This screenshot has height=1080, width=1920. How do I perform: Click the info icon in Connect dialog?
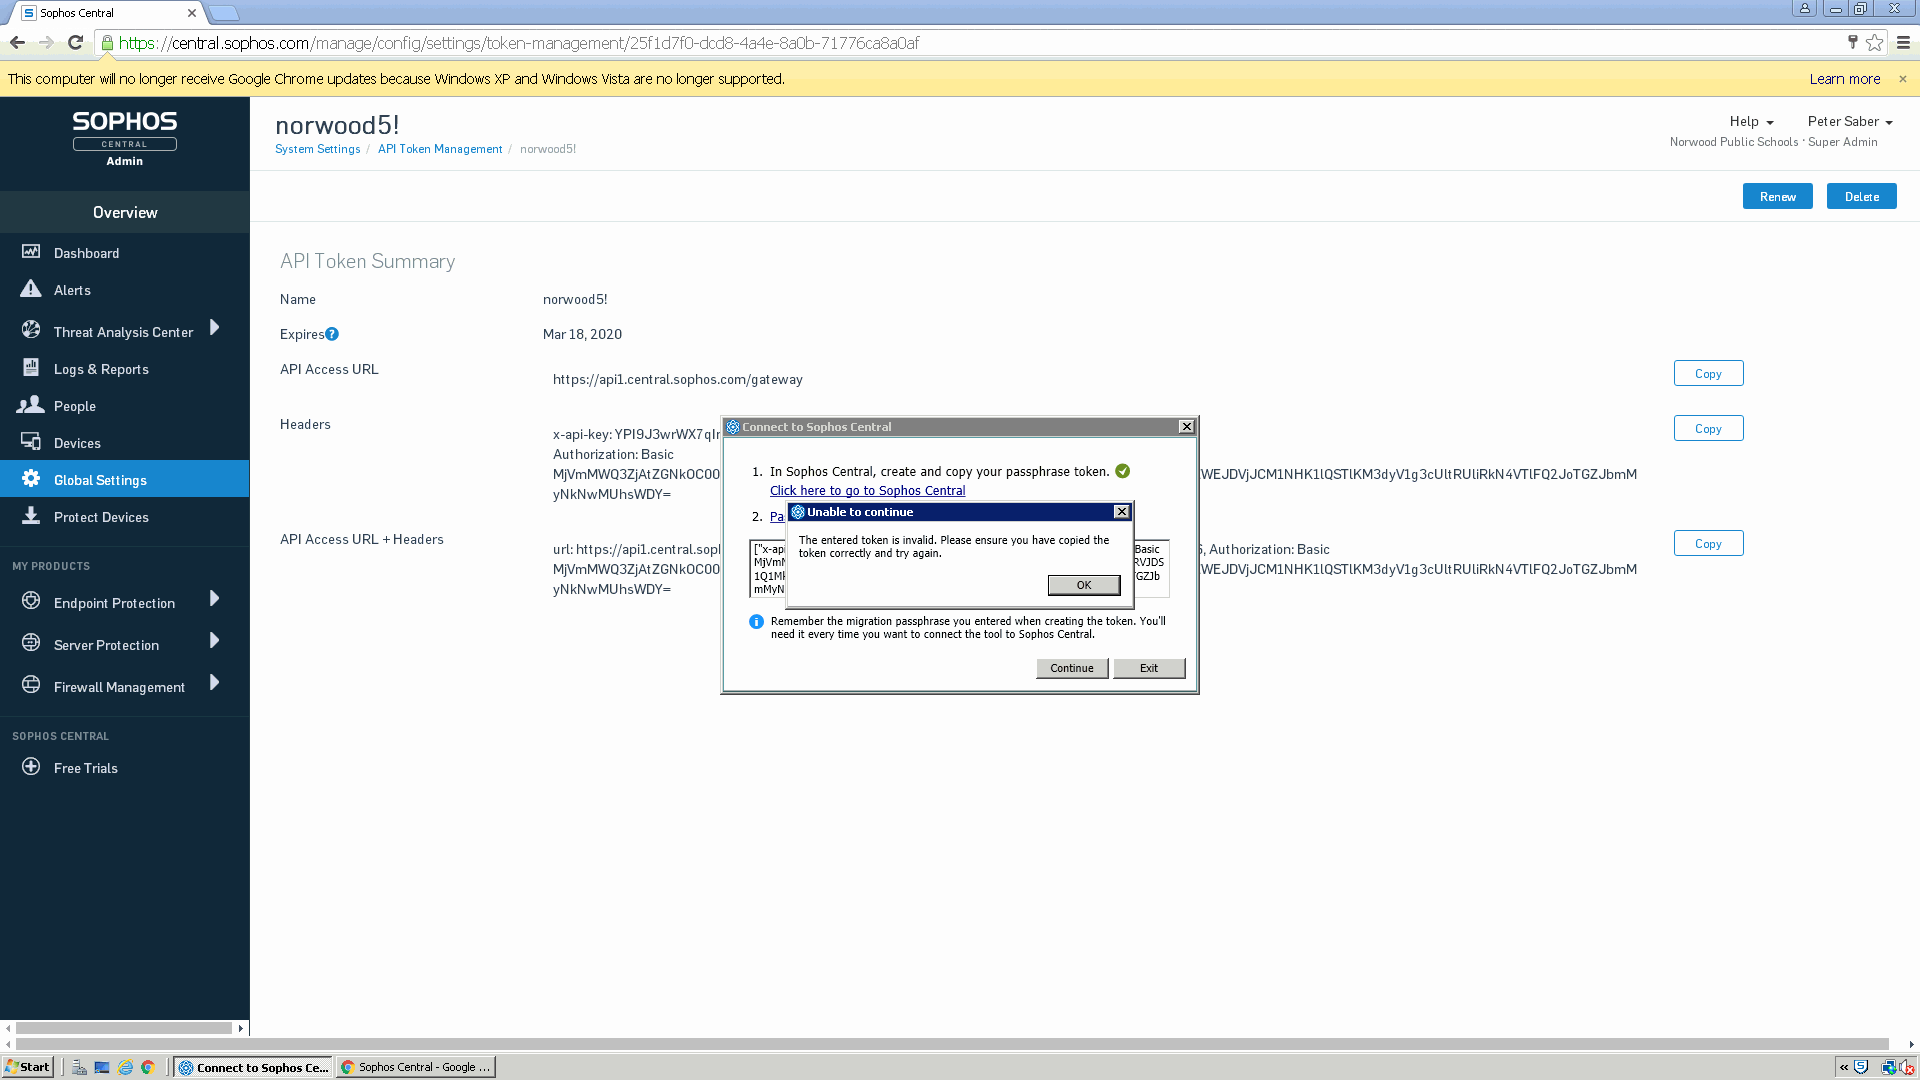[756, 622]
